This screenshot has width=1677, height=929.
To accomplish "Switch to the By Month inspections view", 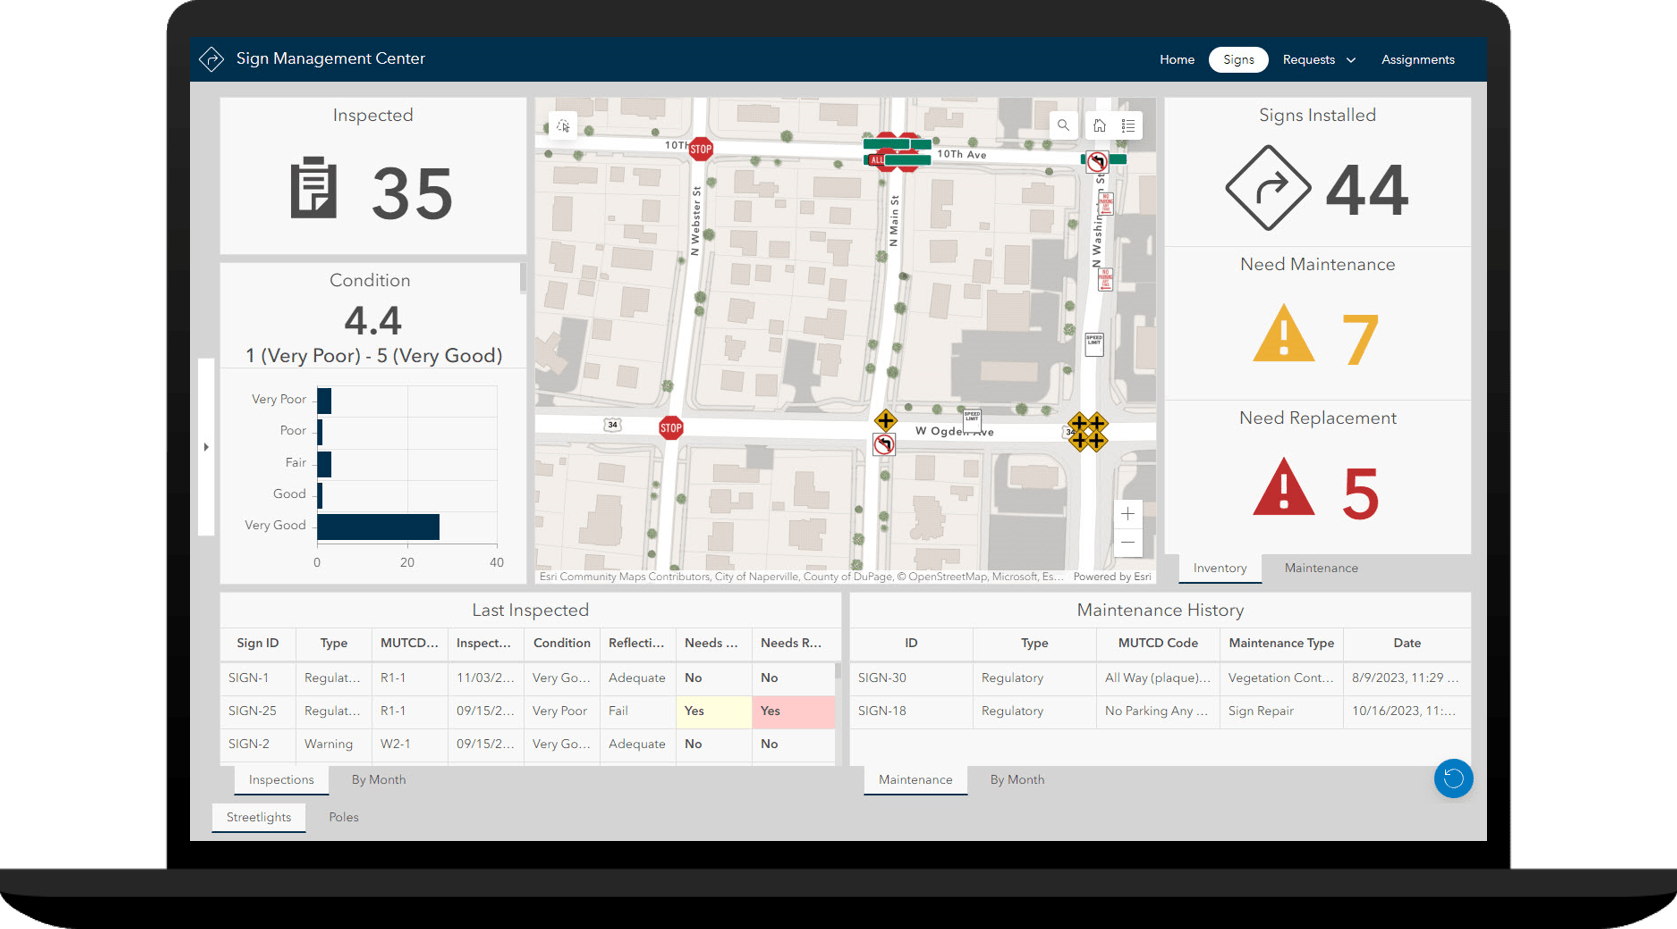I will [x=378, y=779].
